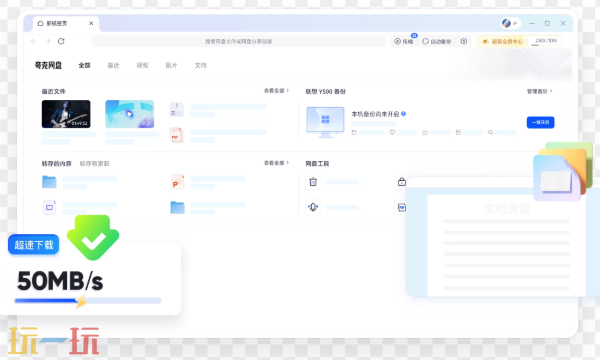Play the blue anime video thumbnail
600x360 pixels.
coord(130,114)
